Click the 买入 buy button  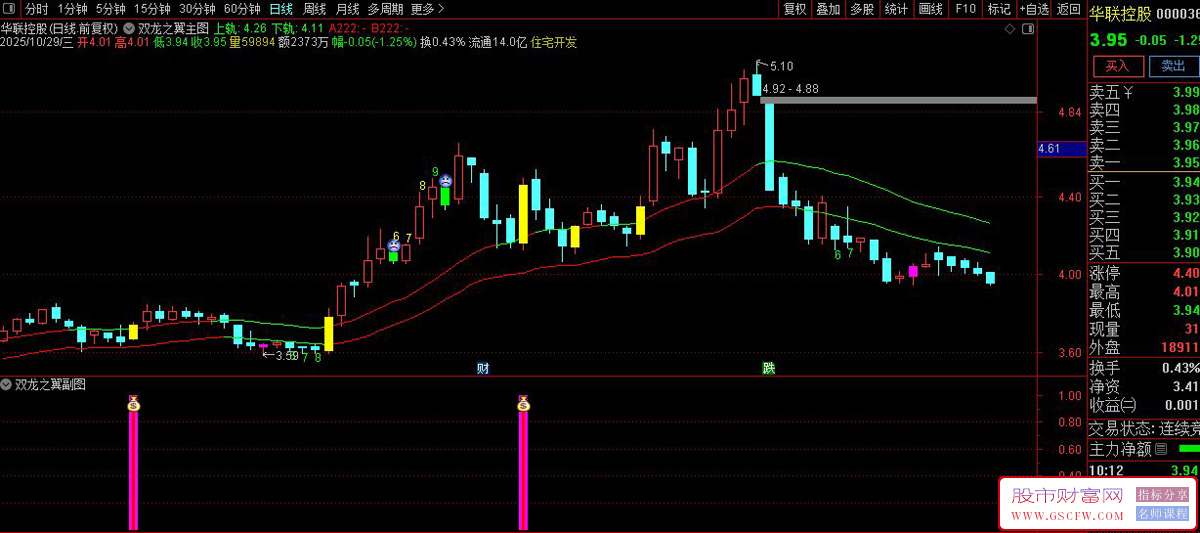[x=1118, y=66]
